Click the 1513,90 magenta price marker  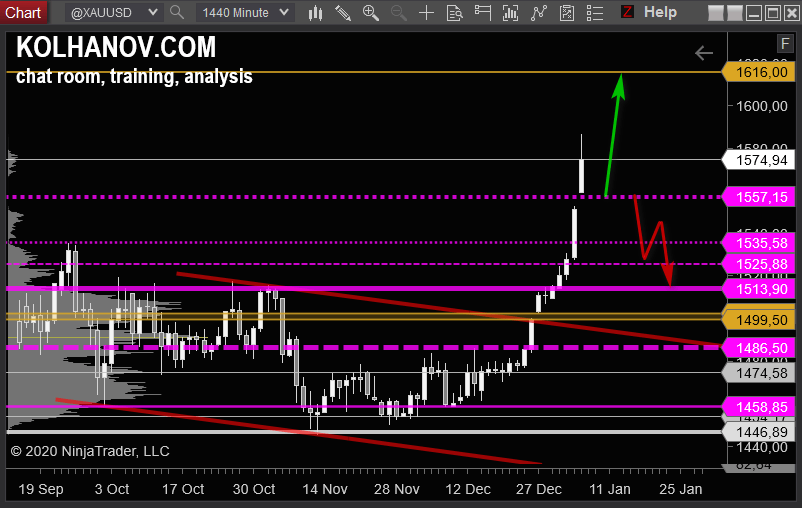click(x=757, y=289)
